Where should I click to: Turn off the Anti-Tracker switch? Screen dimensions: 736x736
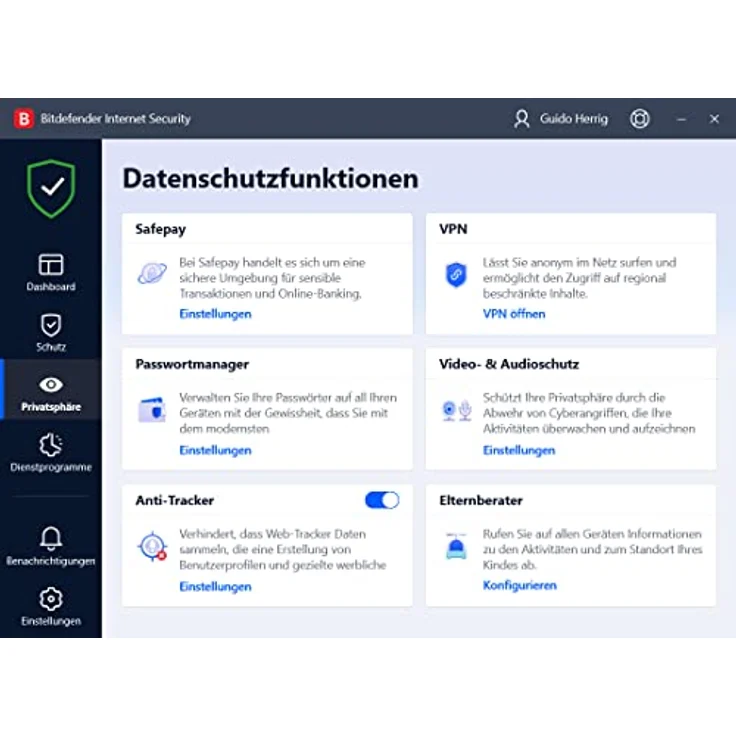point(382,500)
